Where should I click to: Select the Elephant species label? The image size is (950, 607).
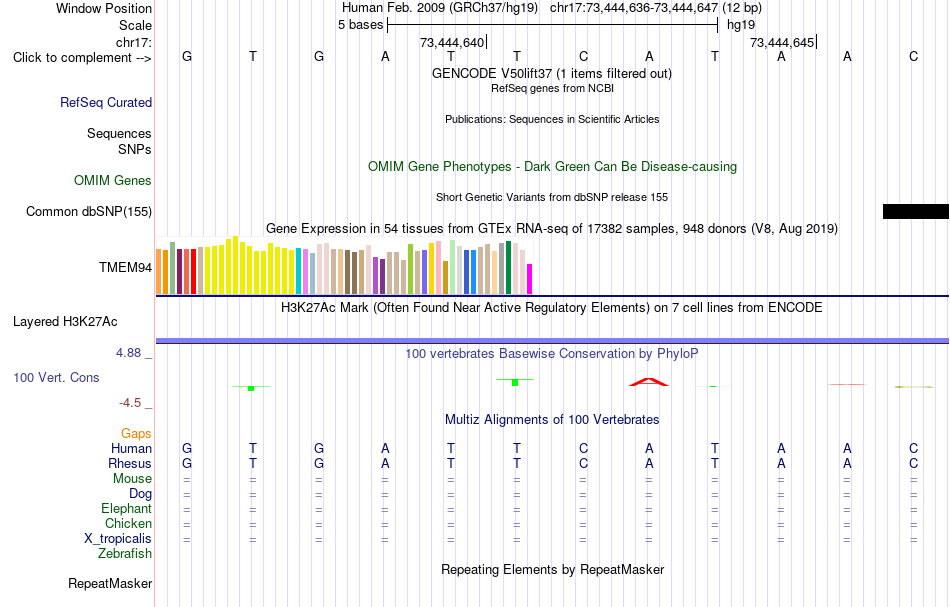126,509
